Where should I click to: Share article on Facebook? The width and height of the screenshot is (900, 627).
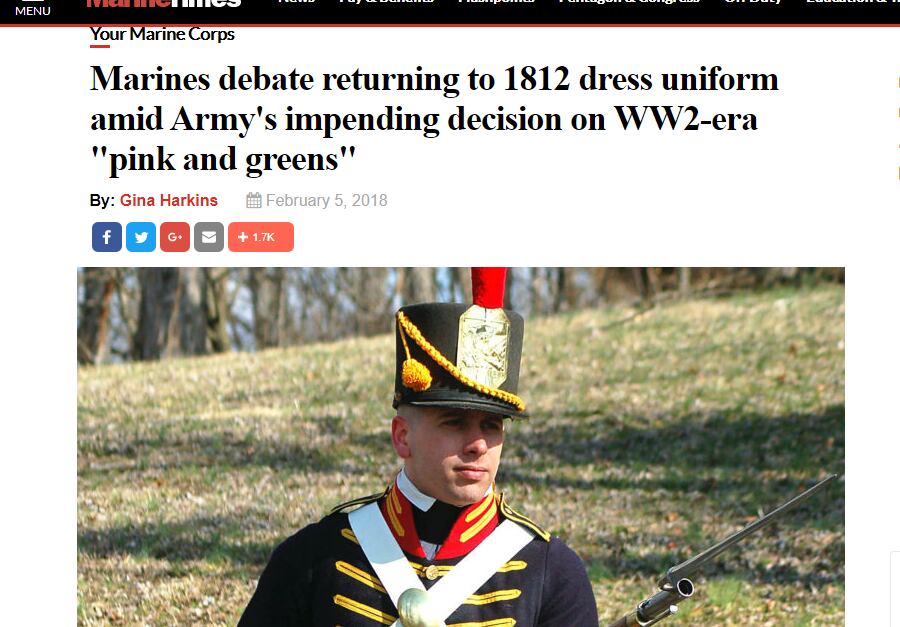click(x=107, y=237)
